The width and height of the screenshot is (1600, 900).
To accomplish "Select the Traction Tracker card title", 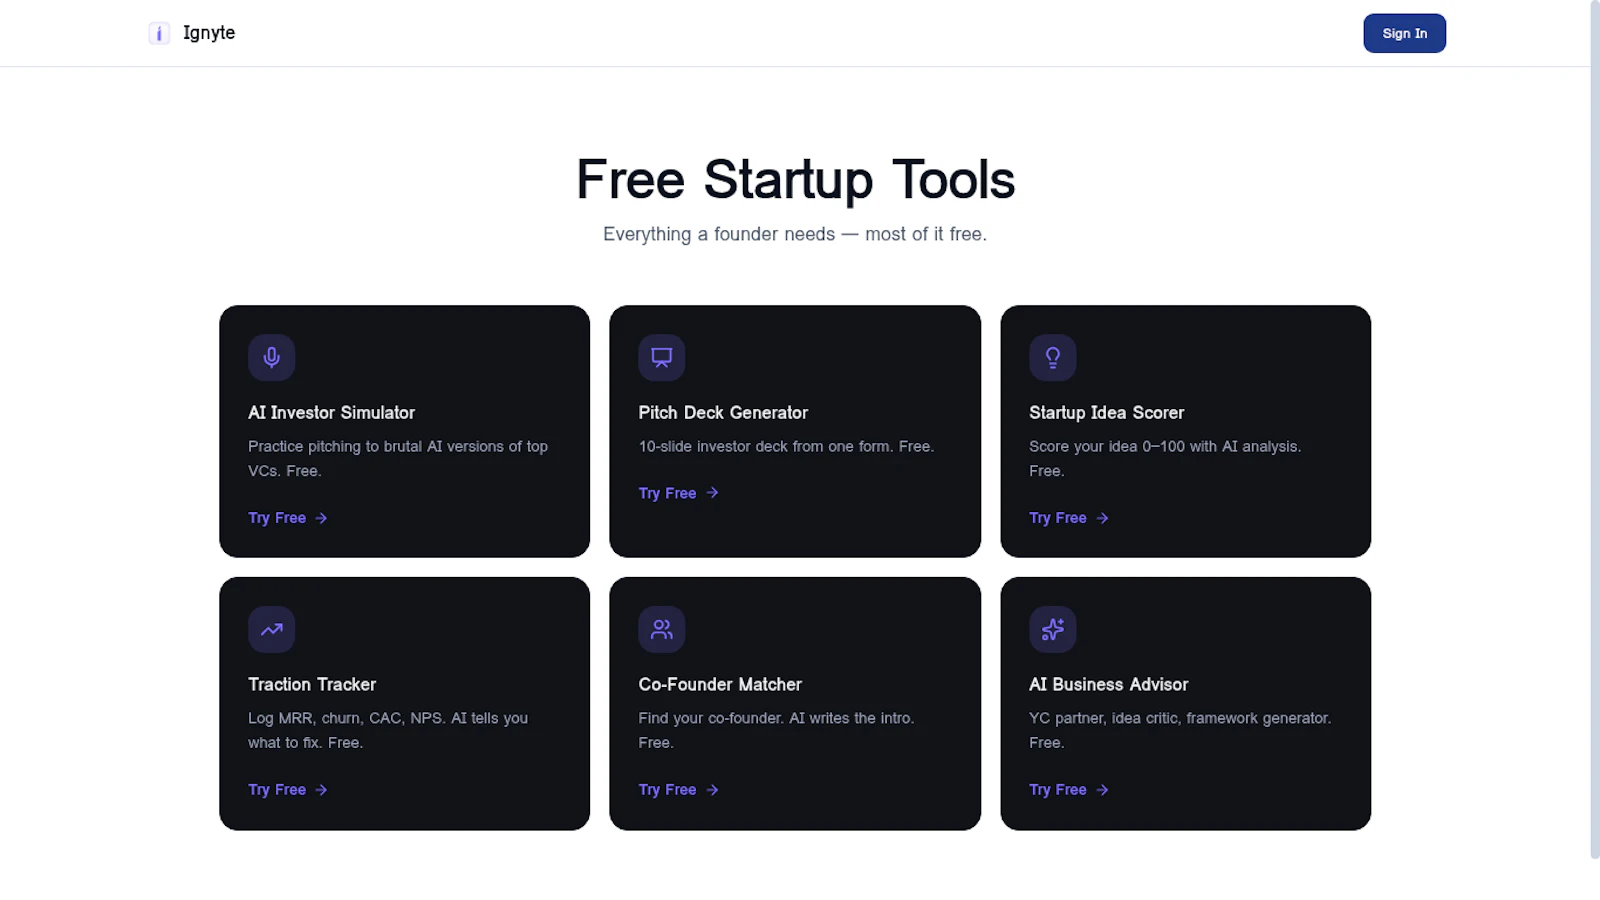I will 312,685.
